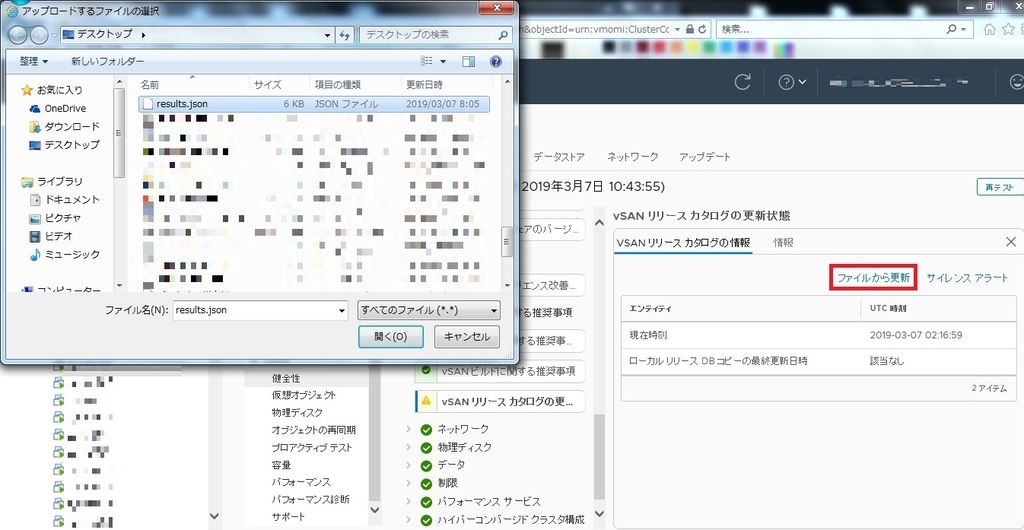Refresh the file dialog address path

pyautogui.click(x=345, y=35)
